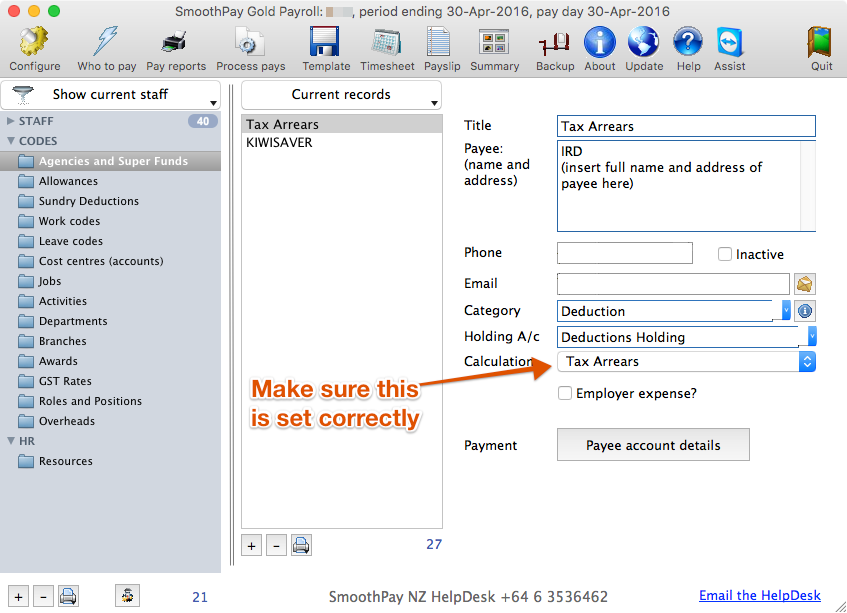
Task: Click the staff figure icon in footer
Action: tap(127, 596)
